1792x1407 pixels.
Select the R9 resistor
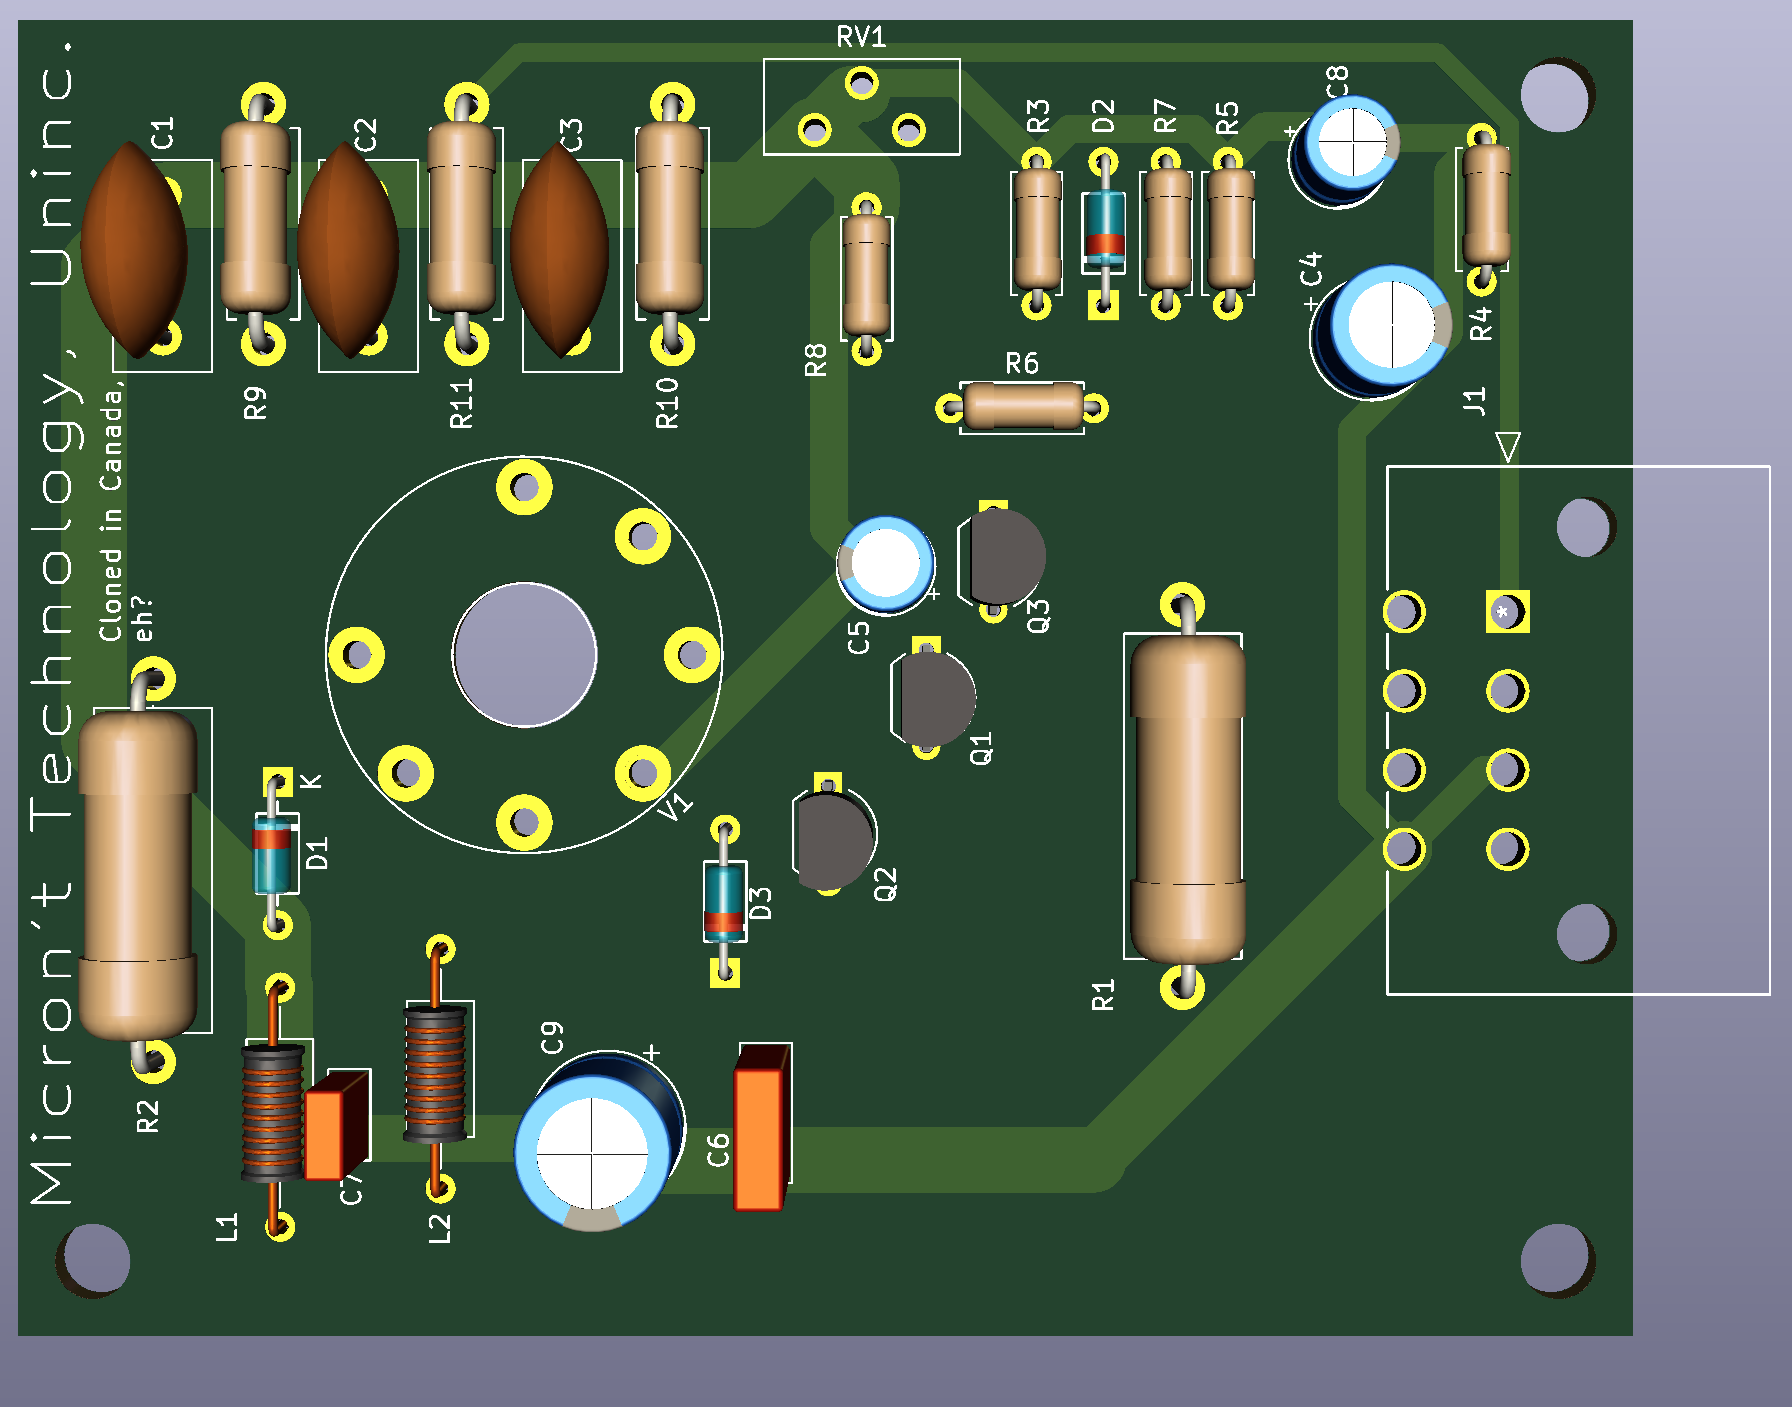(256, 217)
